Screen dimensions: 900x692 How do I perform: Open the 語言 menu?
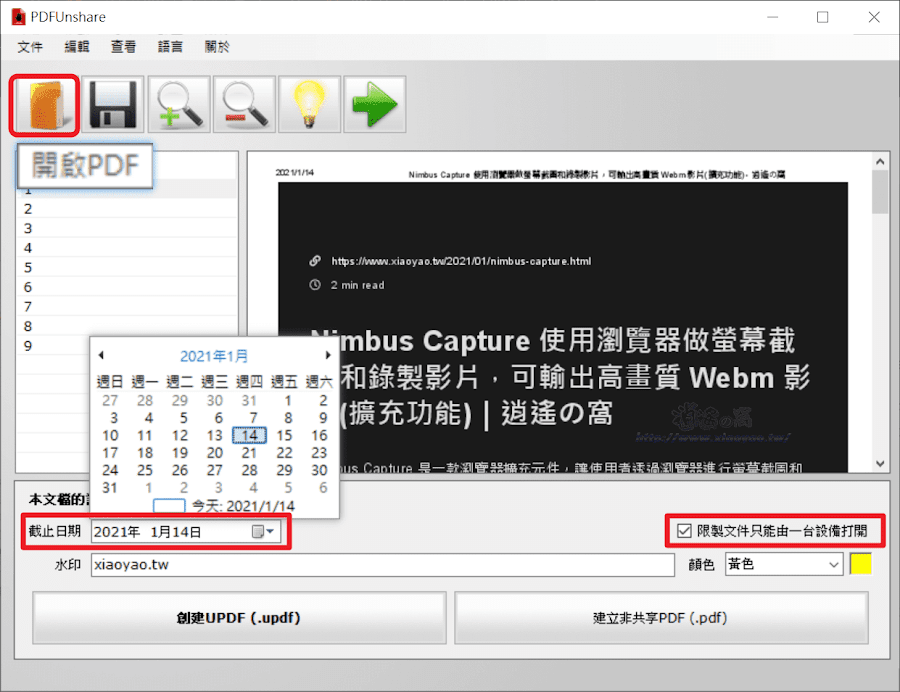(x=170, y=47)
